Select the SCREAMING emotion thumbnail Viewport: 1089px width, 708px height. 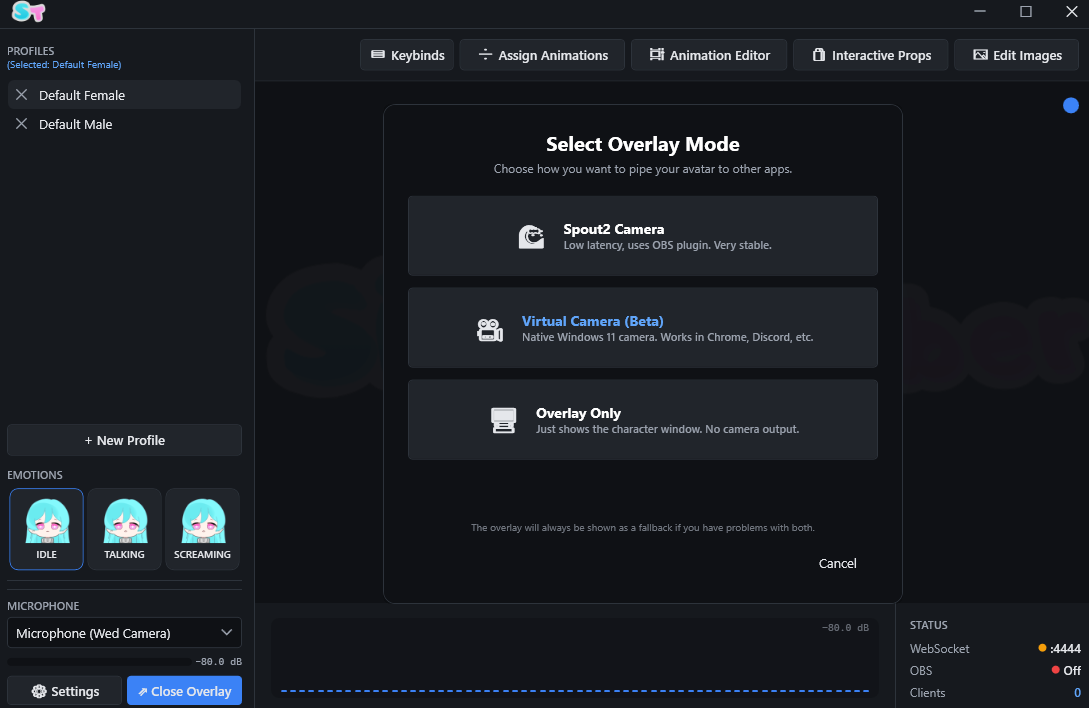202,529
